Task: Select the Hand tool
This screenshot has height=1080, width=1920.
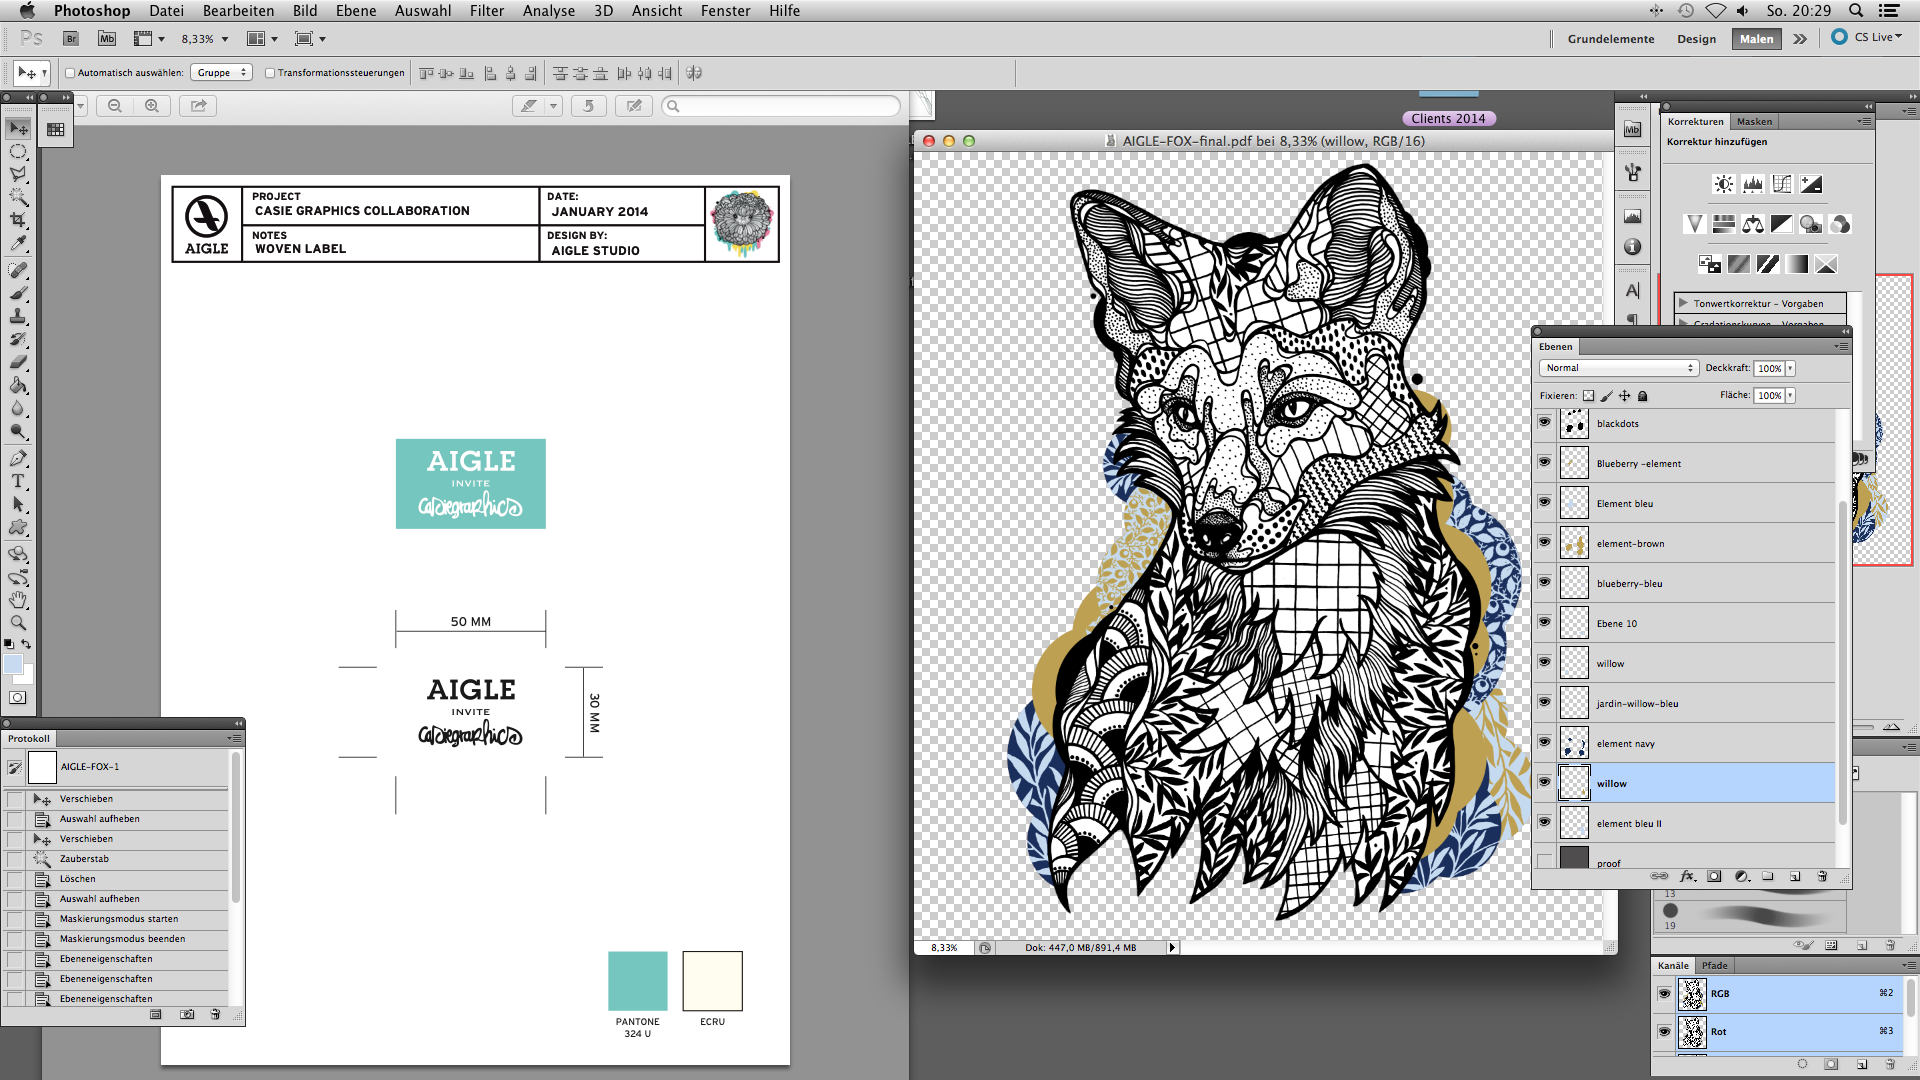Action: 18,600
